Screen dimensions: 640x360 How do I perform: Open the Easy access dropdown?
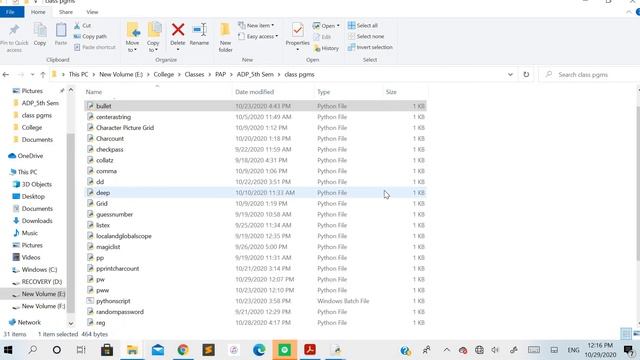click(x=258, y=36)
